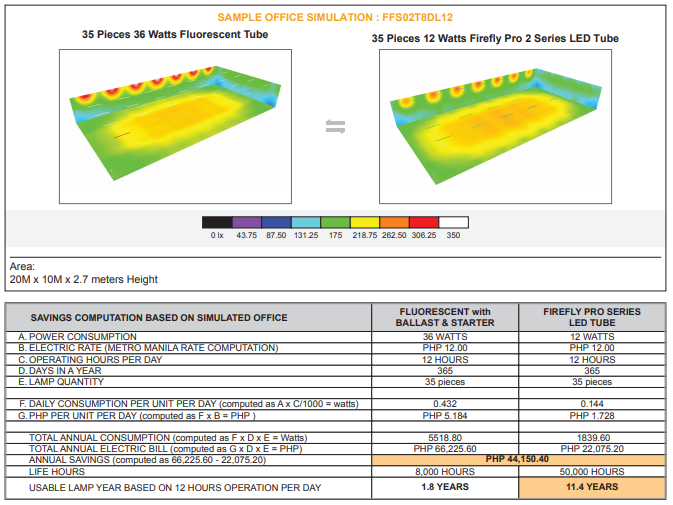Click 'F. DAILY CONSUMPTION PER UNIT PER DAY' row
The height and width of the screenshot is (505, 673).
[189, 404]
